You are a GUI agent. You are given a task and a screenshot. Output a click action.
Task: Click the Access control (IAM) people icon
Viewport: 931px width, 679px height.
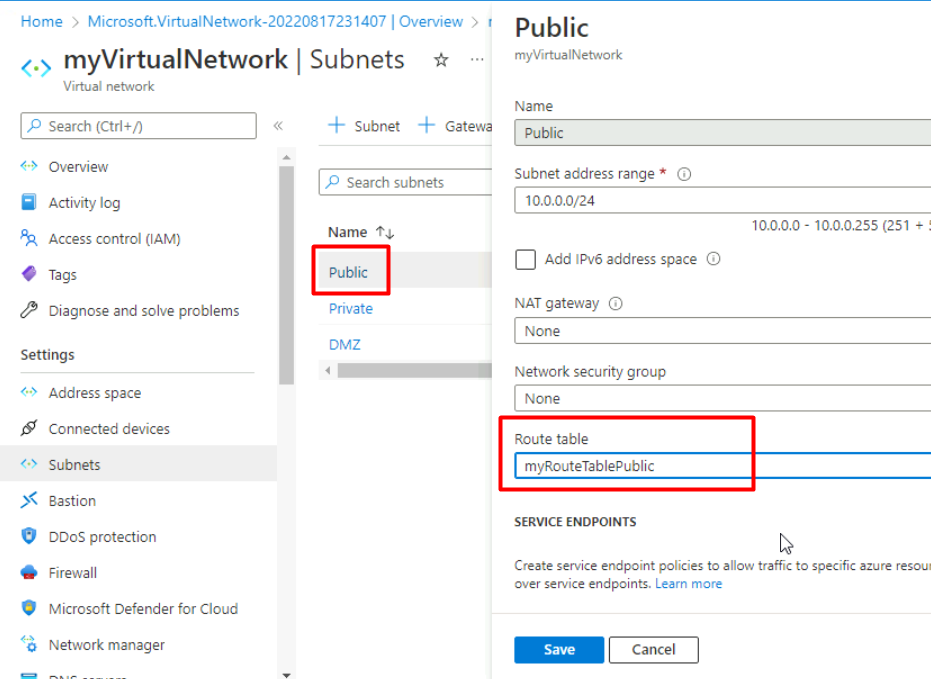(28, 238)
